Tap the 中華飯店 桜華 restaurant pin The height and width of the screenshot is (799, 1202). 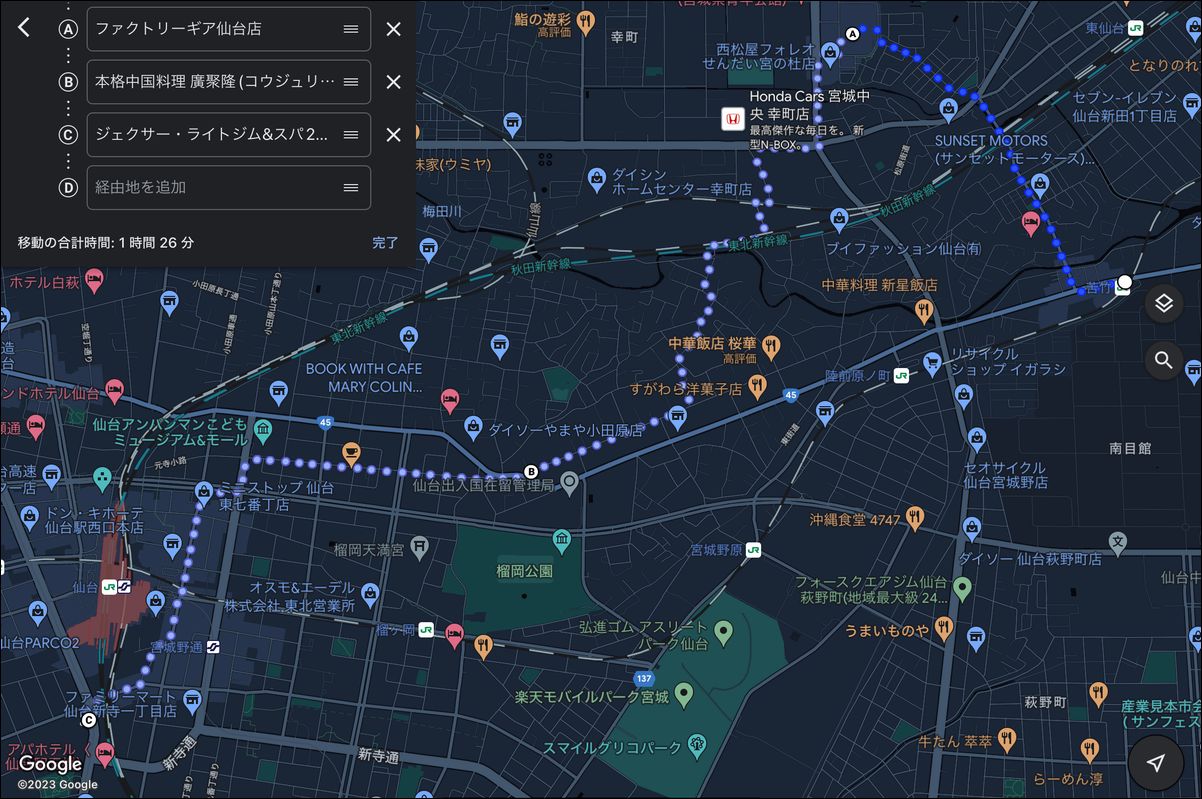tap(770, 348)
